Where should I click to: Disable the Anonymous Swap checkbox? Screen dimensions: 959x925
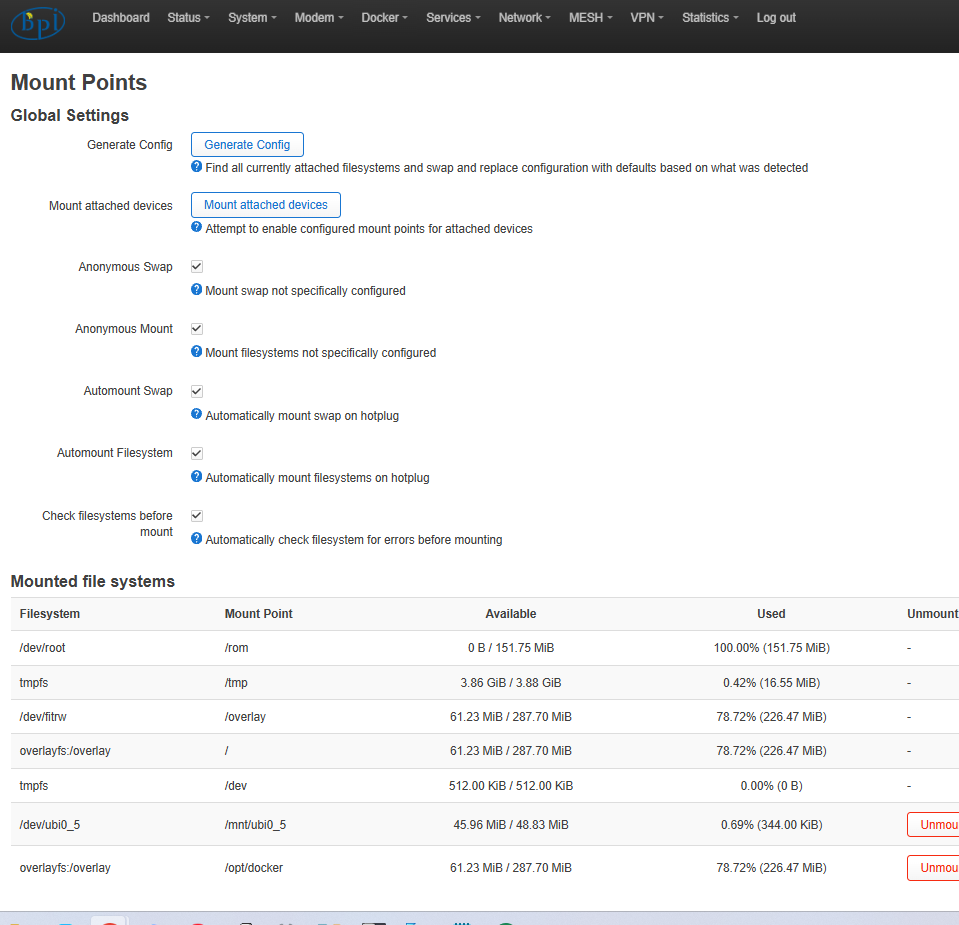[197, 267]
